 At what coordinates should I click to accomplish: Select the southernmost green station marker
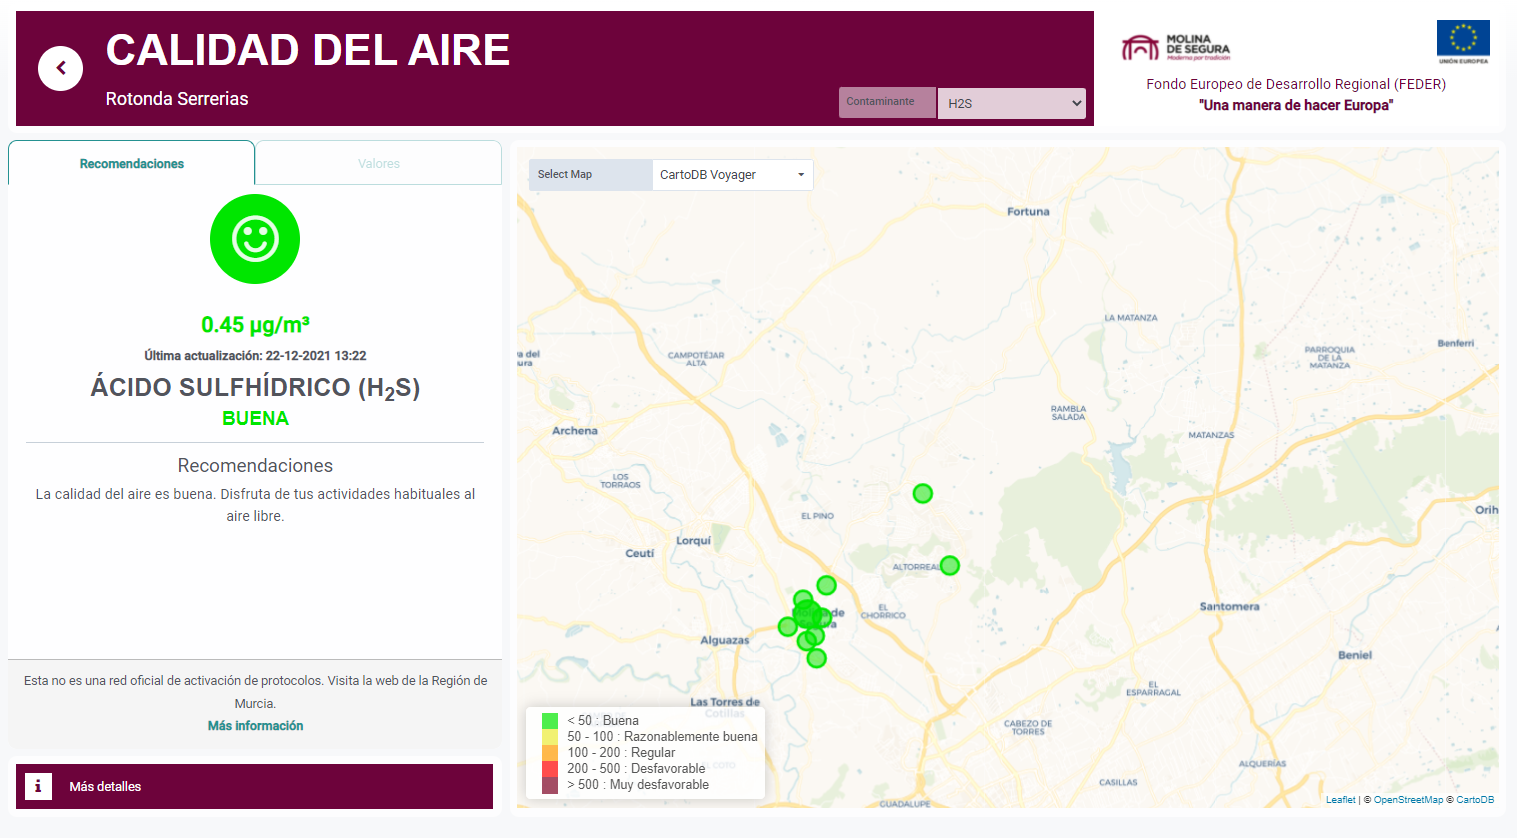coord(817,658)
